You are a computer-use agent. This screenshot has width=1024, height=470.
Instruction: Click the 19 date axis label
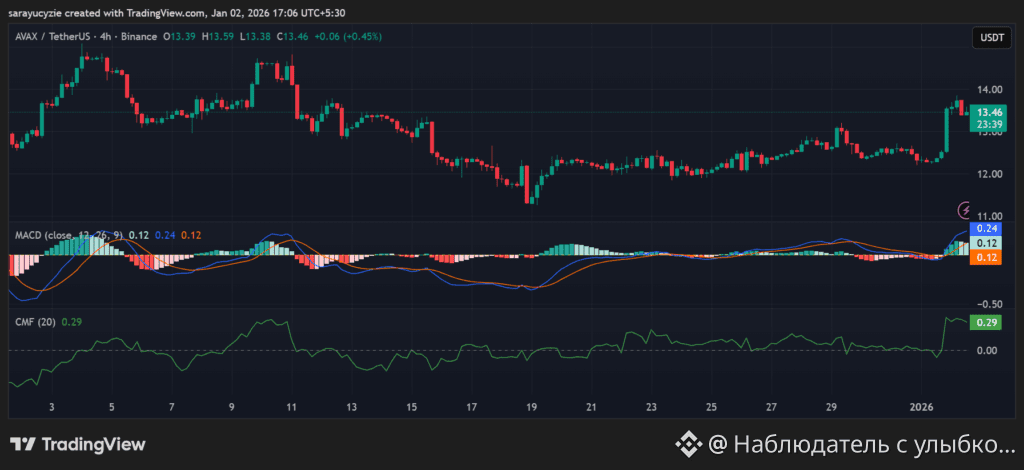point(531,407)
